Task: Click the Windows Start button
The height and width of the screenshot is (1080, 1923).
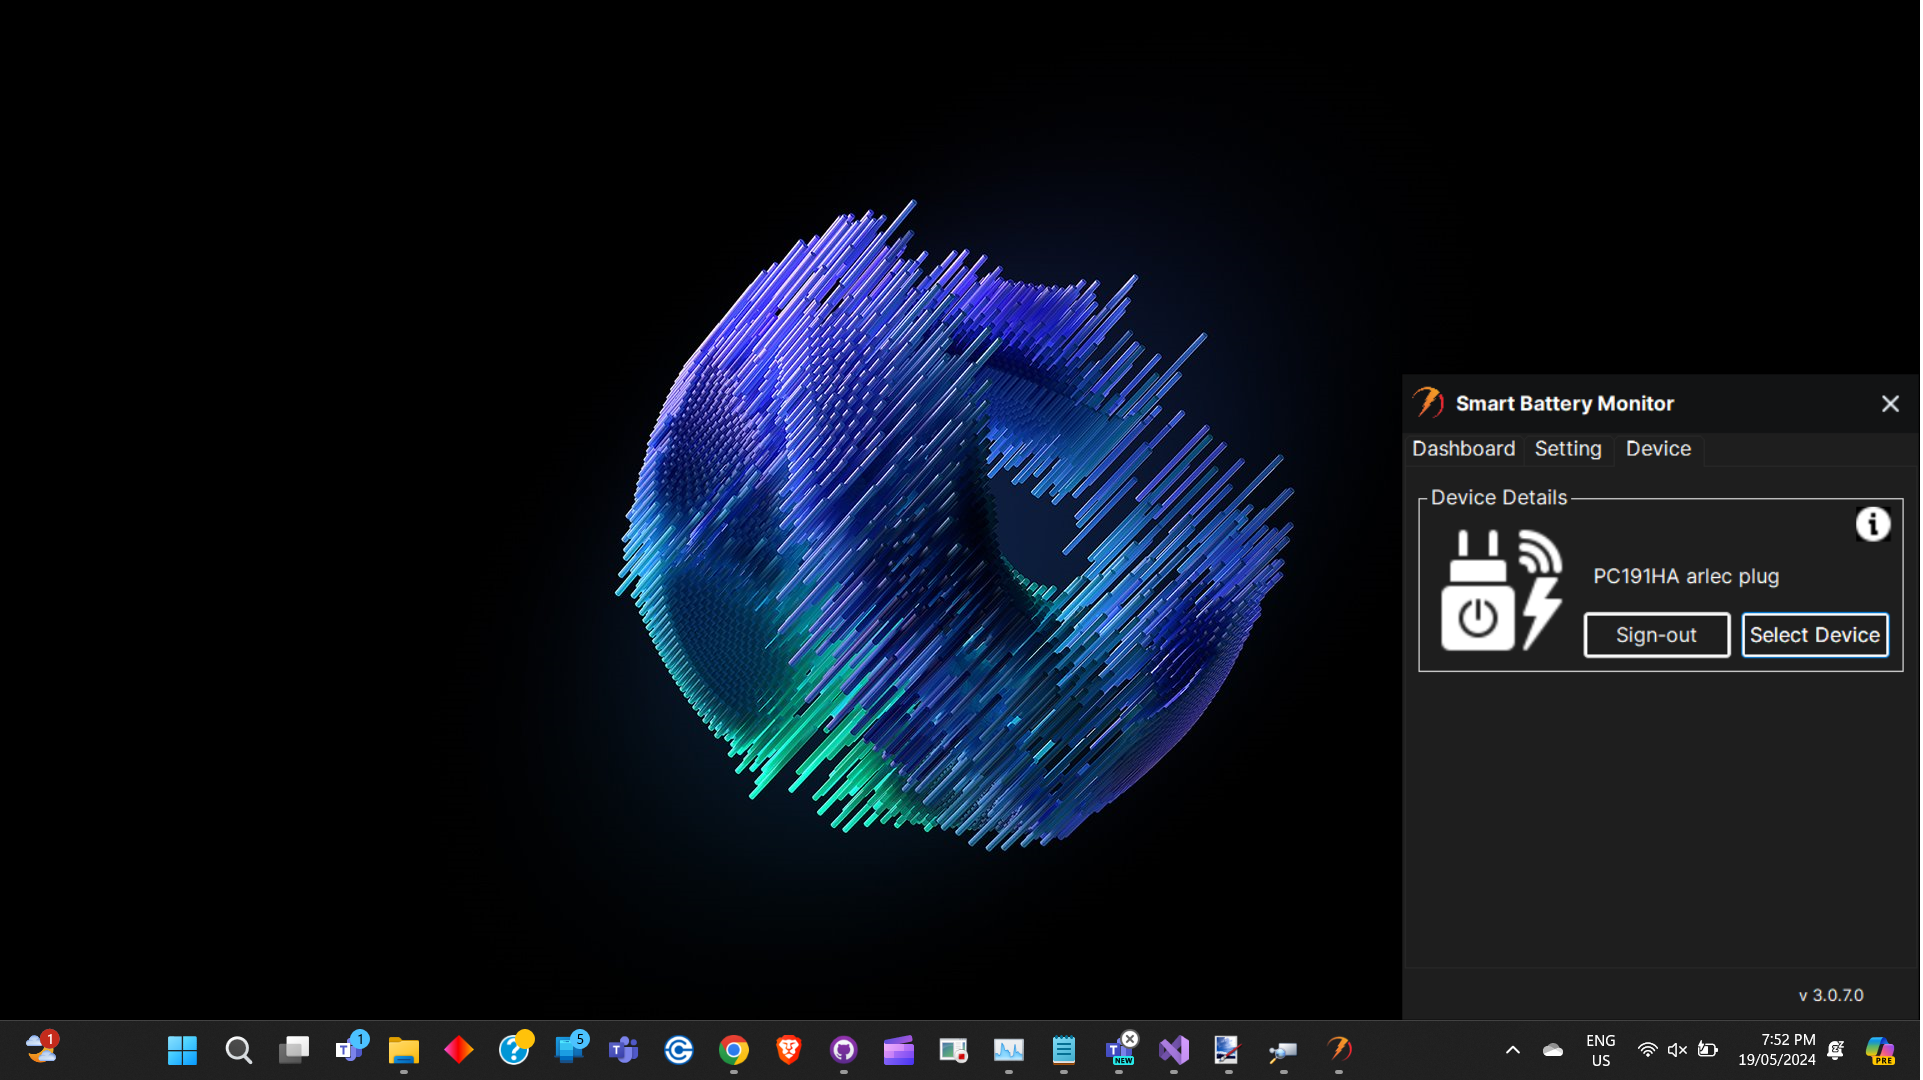Action: pos(182,1049)
